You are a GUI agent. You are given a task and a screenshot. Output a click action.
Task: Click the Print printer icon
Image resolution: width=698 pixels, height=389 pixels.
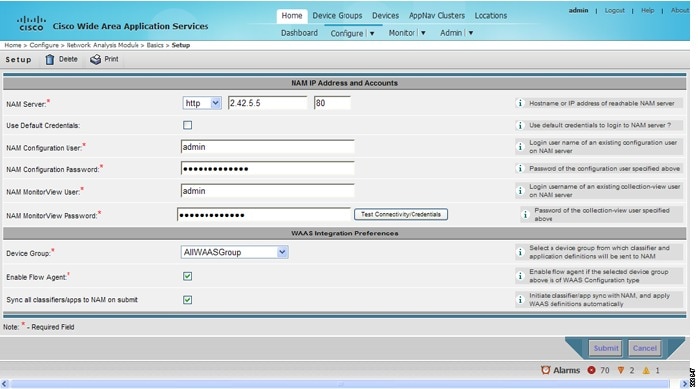[x=95, y=59]
